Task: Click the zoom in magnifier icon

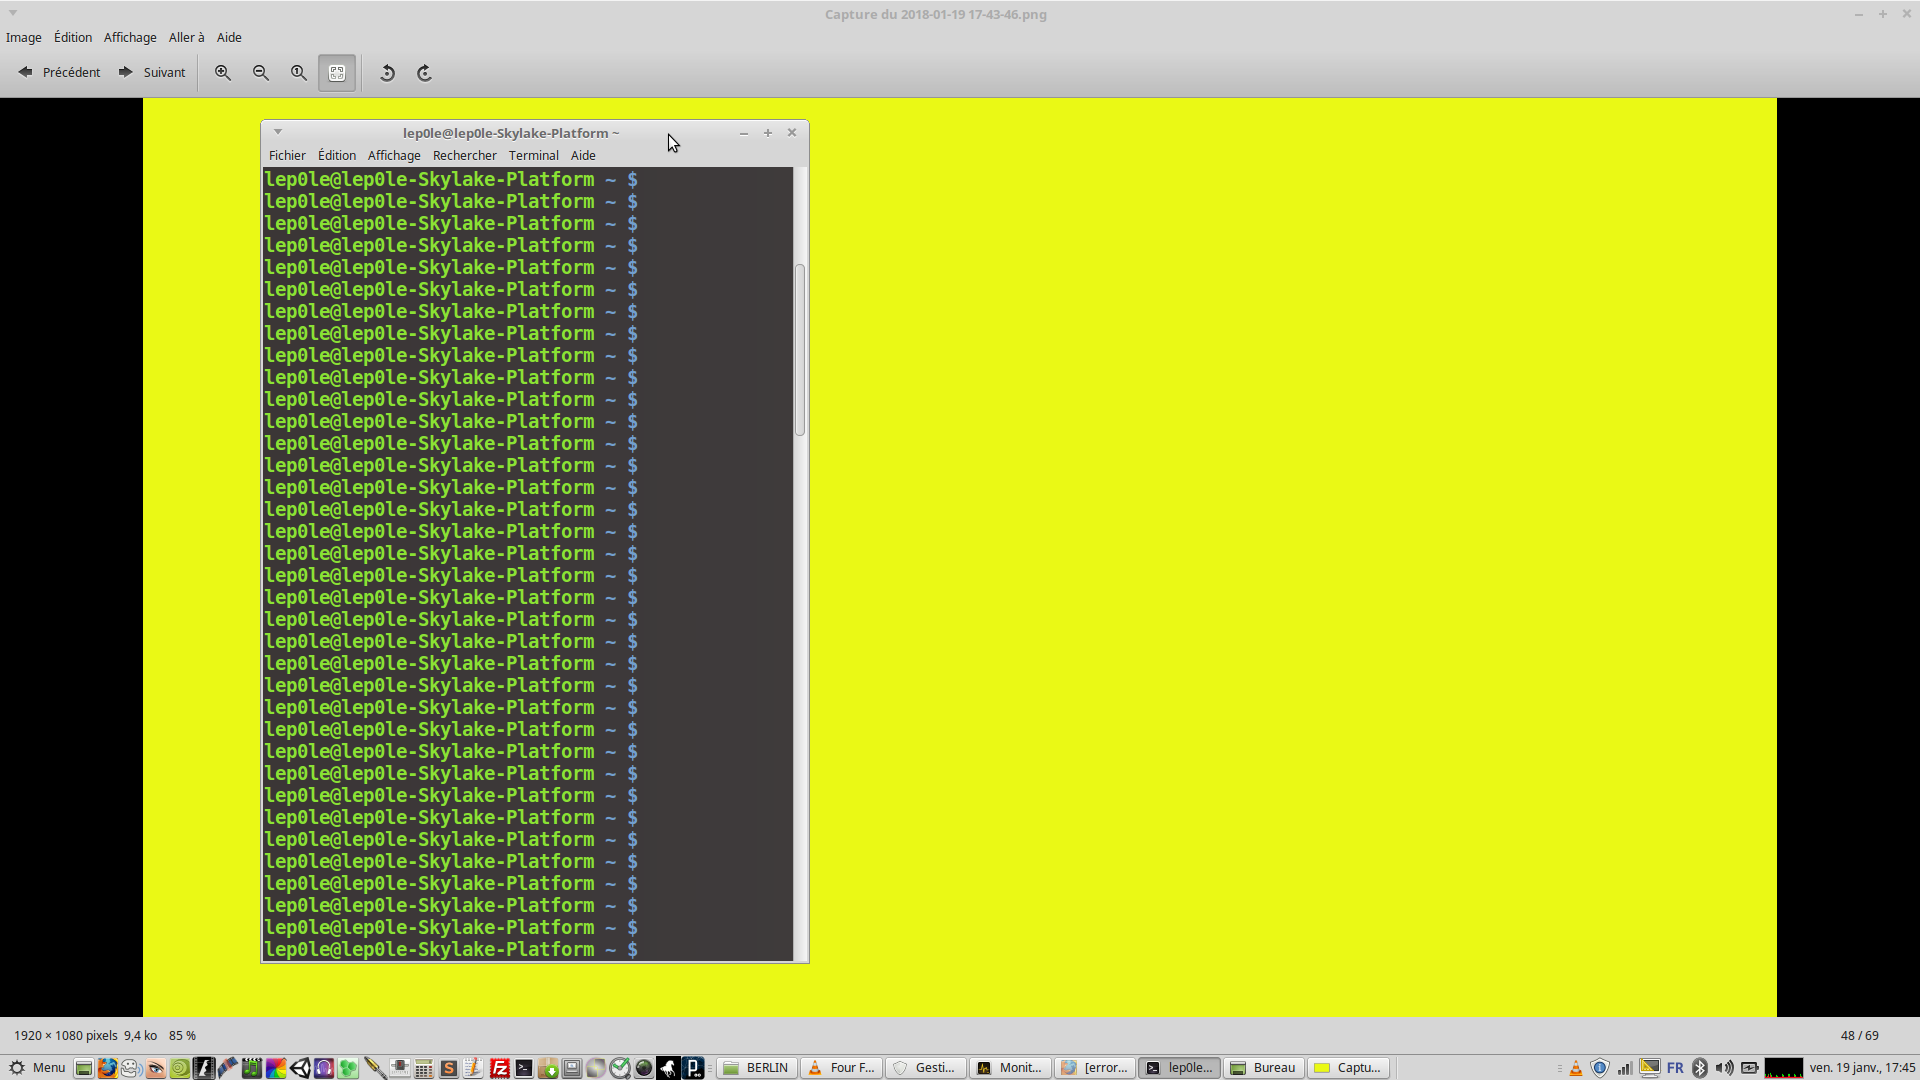Action: [x=223, y=73]
